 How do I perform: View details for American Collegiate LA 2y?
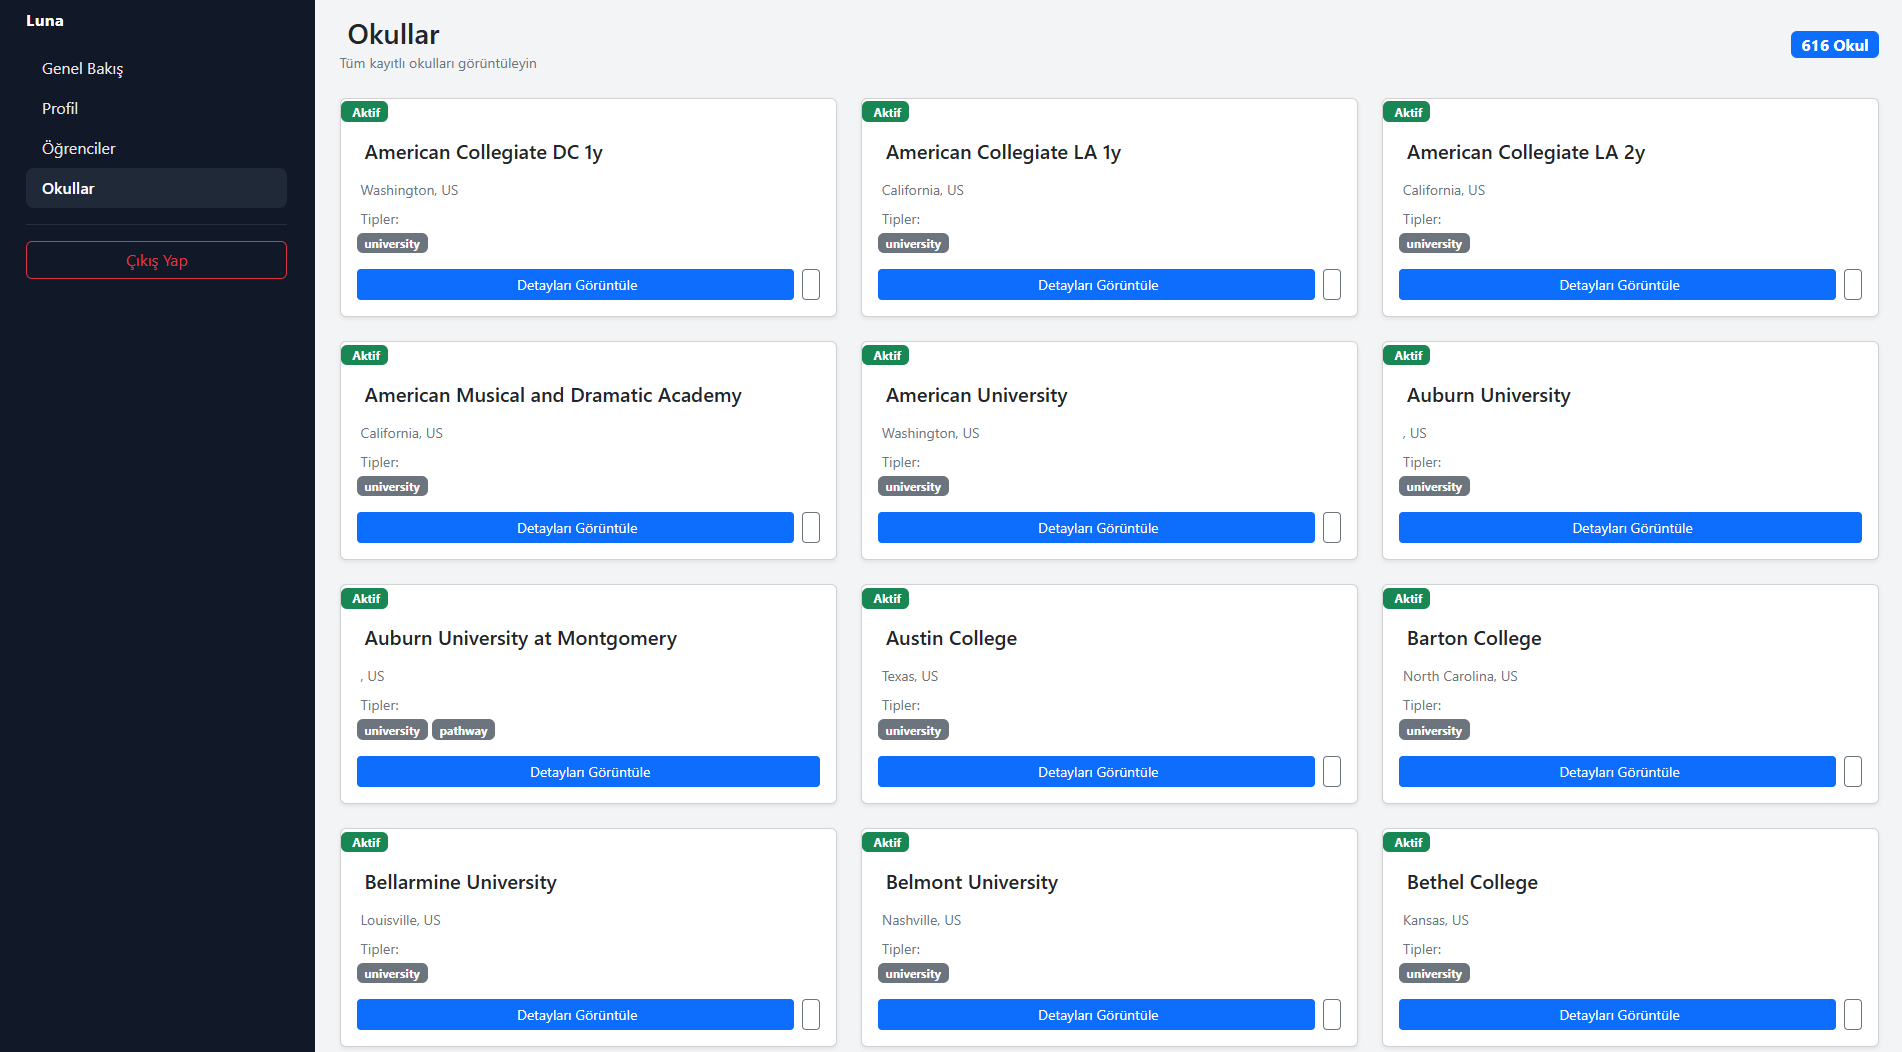coord(1617,285)
